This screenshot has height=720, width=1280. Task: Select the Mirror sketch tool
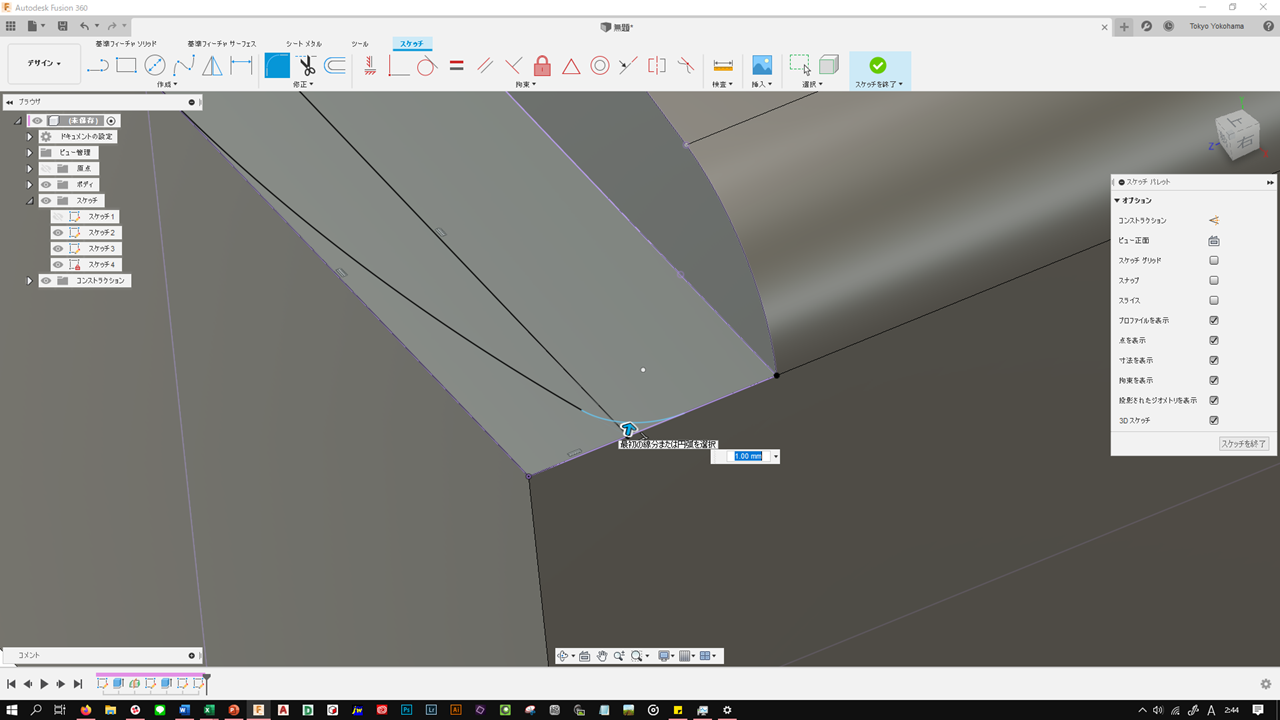[213, 66]
